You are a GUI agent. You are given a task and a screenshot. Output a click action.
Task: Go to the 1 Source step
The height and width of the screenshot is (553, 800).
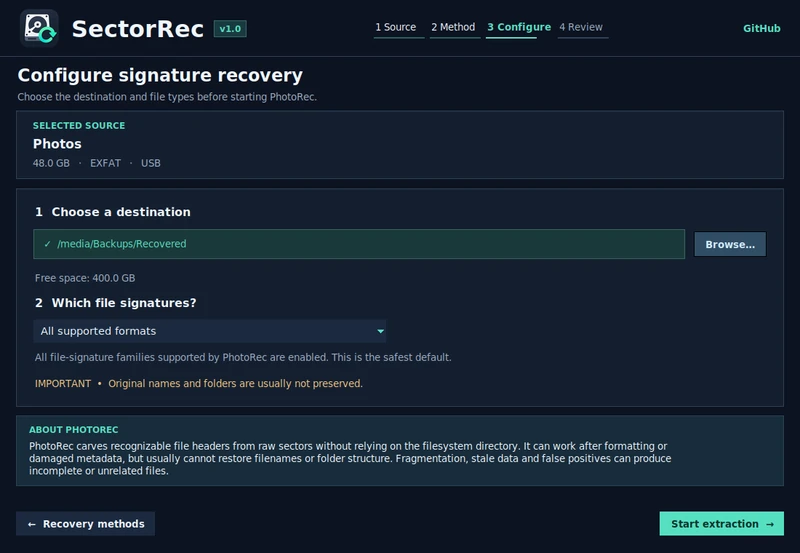tap(398, 28)
